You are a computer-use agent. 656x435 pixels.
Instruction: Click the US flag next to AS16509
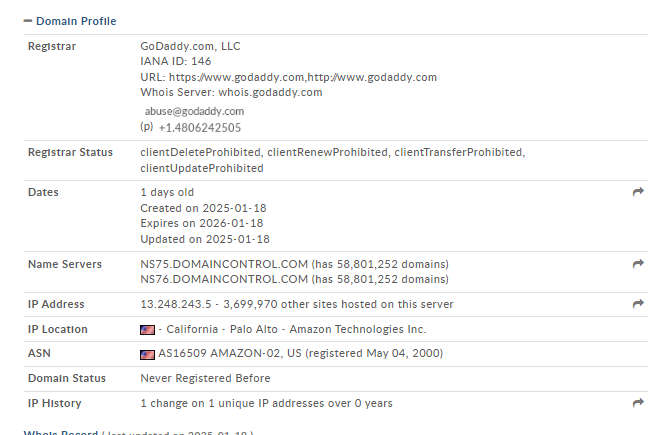[x=147, y=354]
